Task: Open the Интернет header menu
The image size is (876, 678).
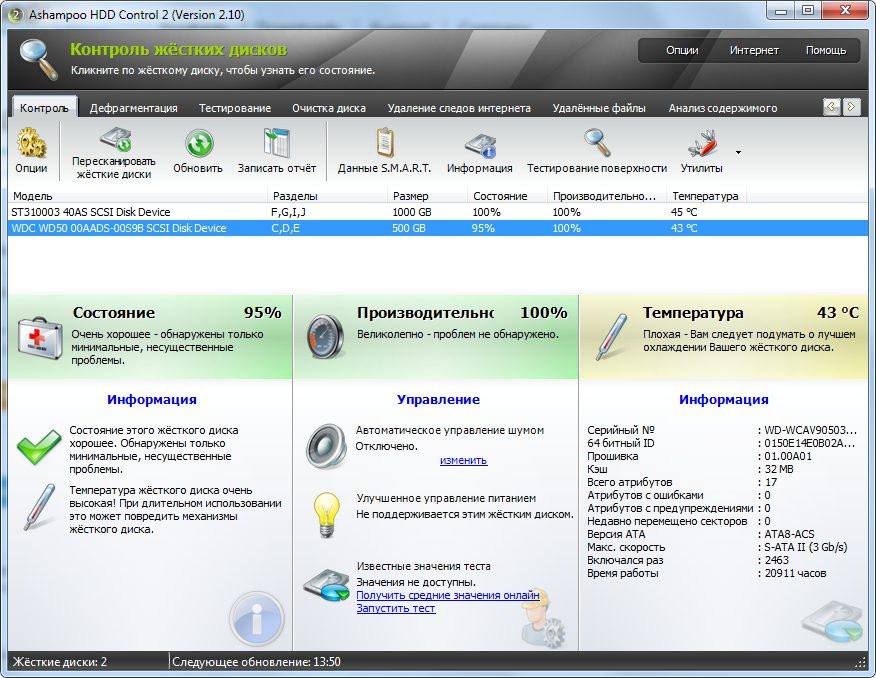Action: pos(754,50)
